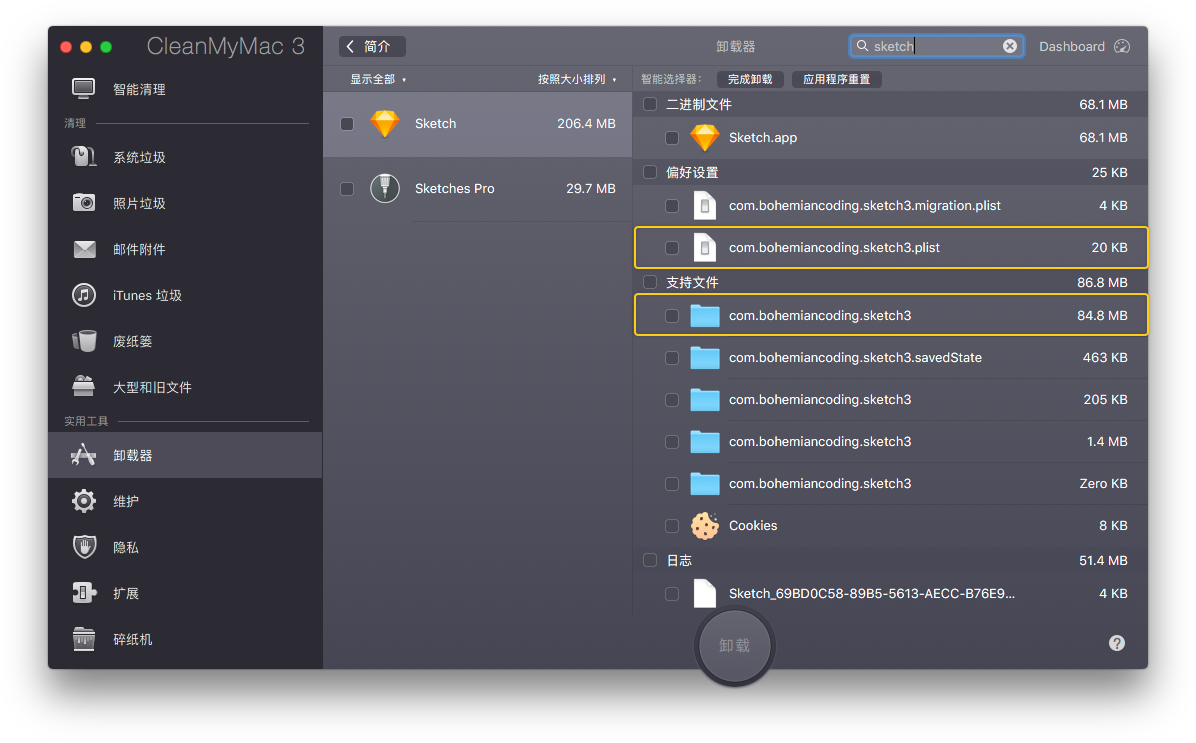Viewport: 1196px width, 743px height.
Task: Select 维护 sidebar item
Action: [185, 501]
